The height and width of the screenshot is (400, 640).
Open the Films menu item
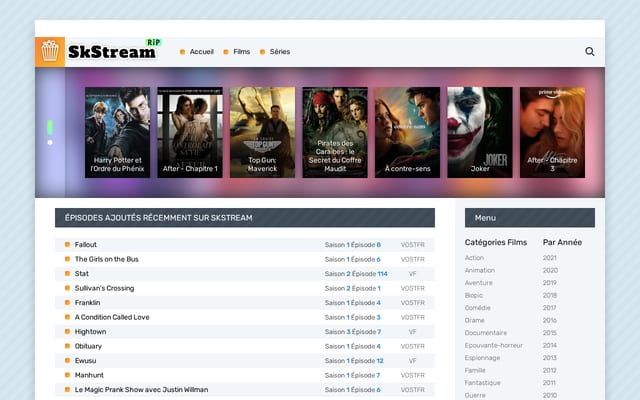pyautogui.click(x=242, y=52)
